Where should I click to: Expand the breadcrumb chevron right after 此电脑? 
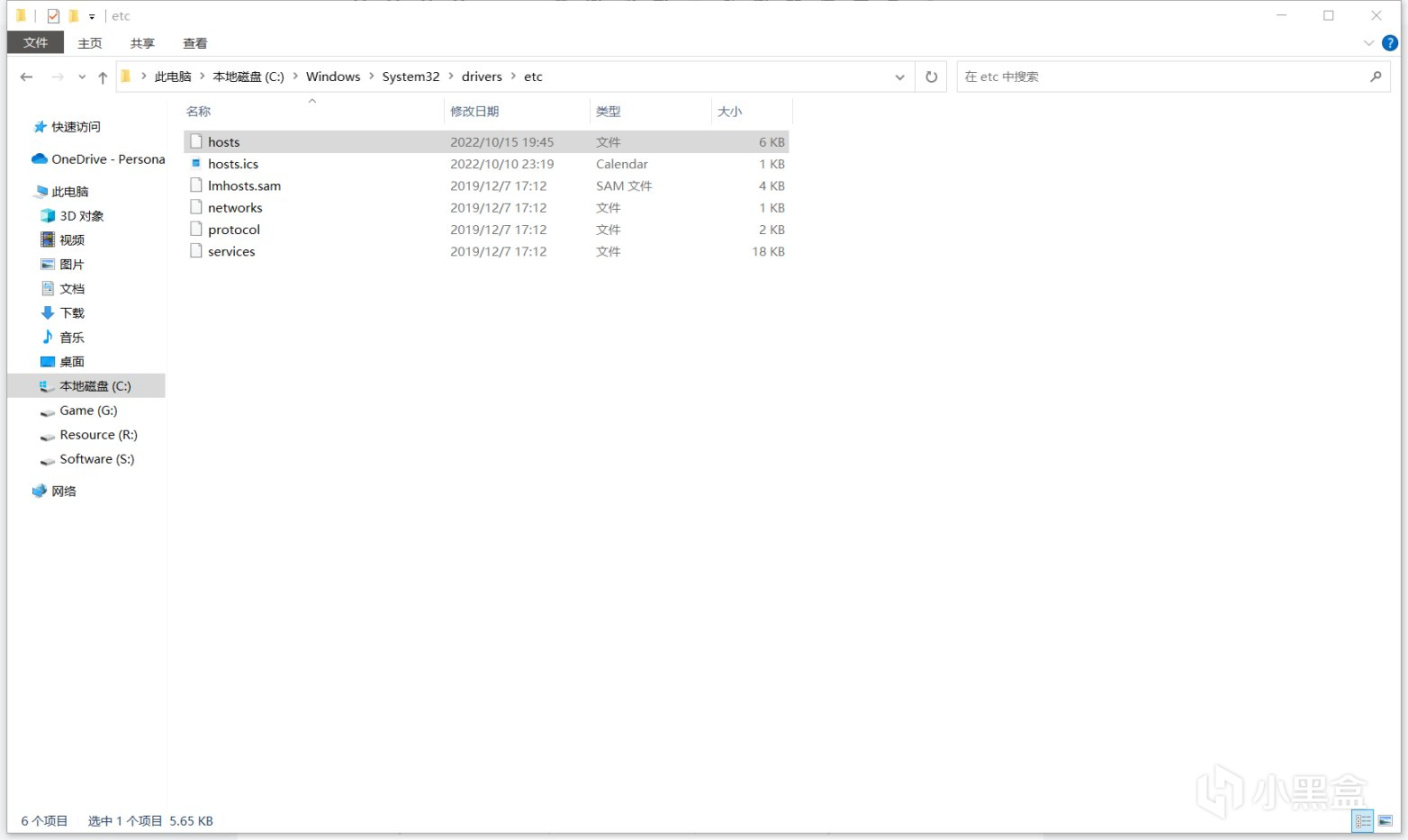pyautogui.click(x=202, y=77)
